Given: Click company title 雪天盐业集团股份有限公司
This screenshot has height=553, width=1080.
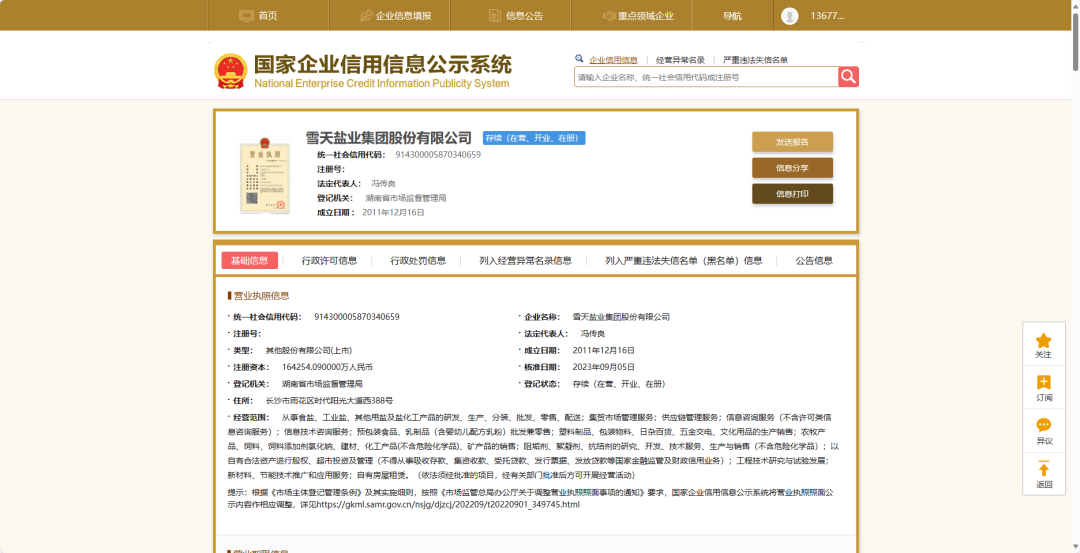Looking at the screenshot, I should coord(389,138).
